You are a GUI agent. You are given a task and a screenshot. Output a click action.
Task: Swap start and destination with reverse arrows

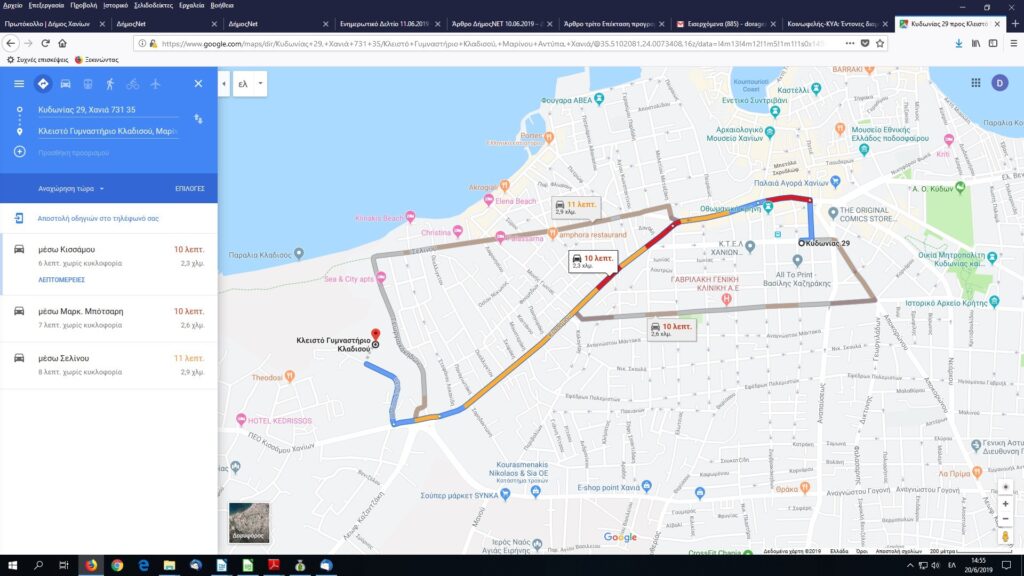point(198,120)
